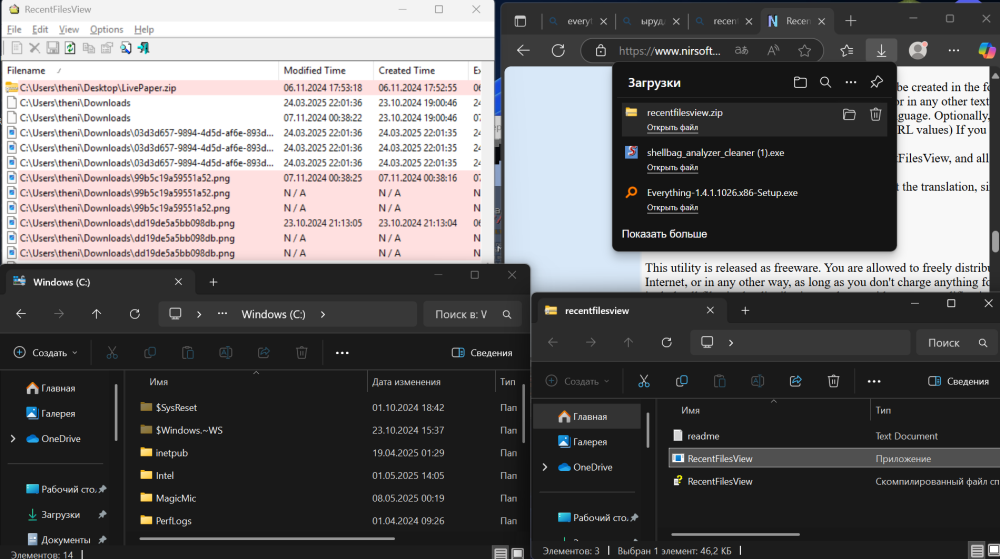Show recentfilesview.zip in folder
This screenshot has height=559, width=1000.
click(849, 115)
